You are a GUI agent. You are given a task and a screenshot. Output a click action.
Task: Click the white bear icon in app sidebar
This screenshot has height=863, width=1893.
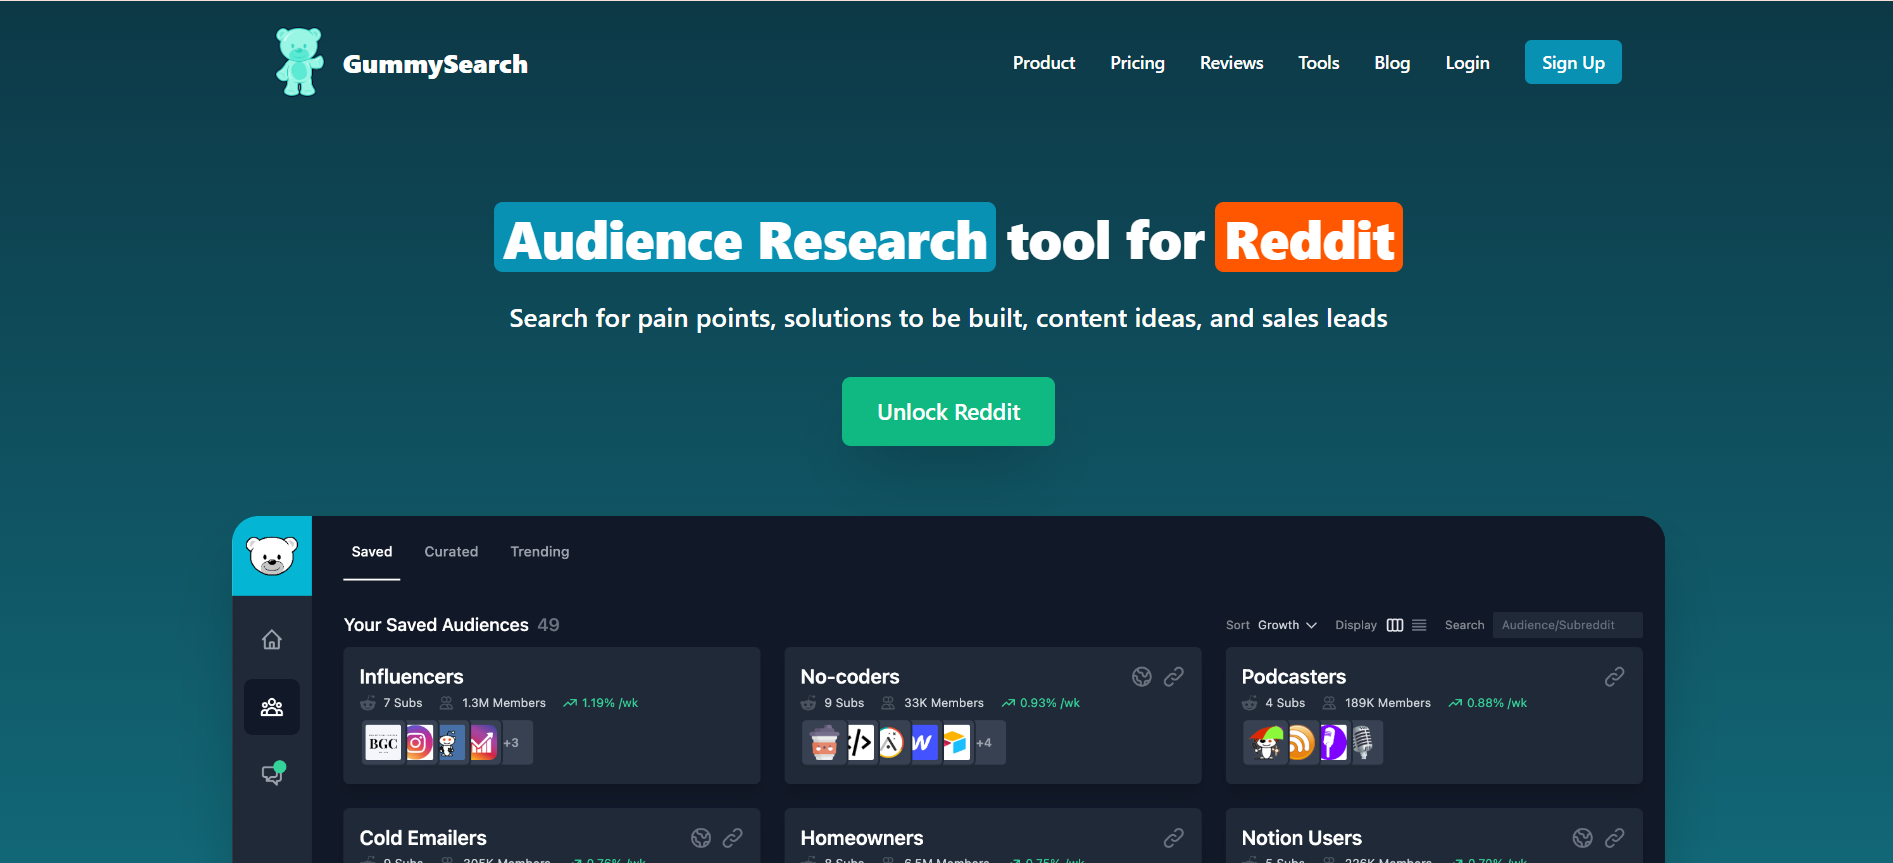pyautogui.click(x=272, y=556)
